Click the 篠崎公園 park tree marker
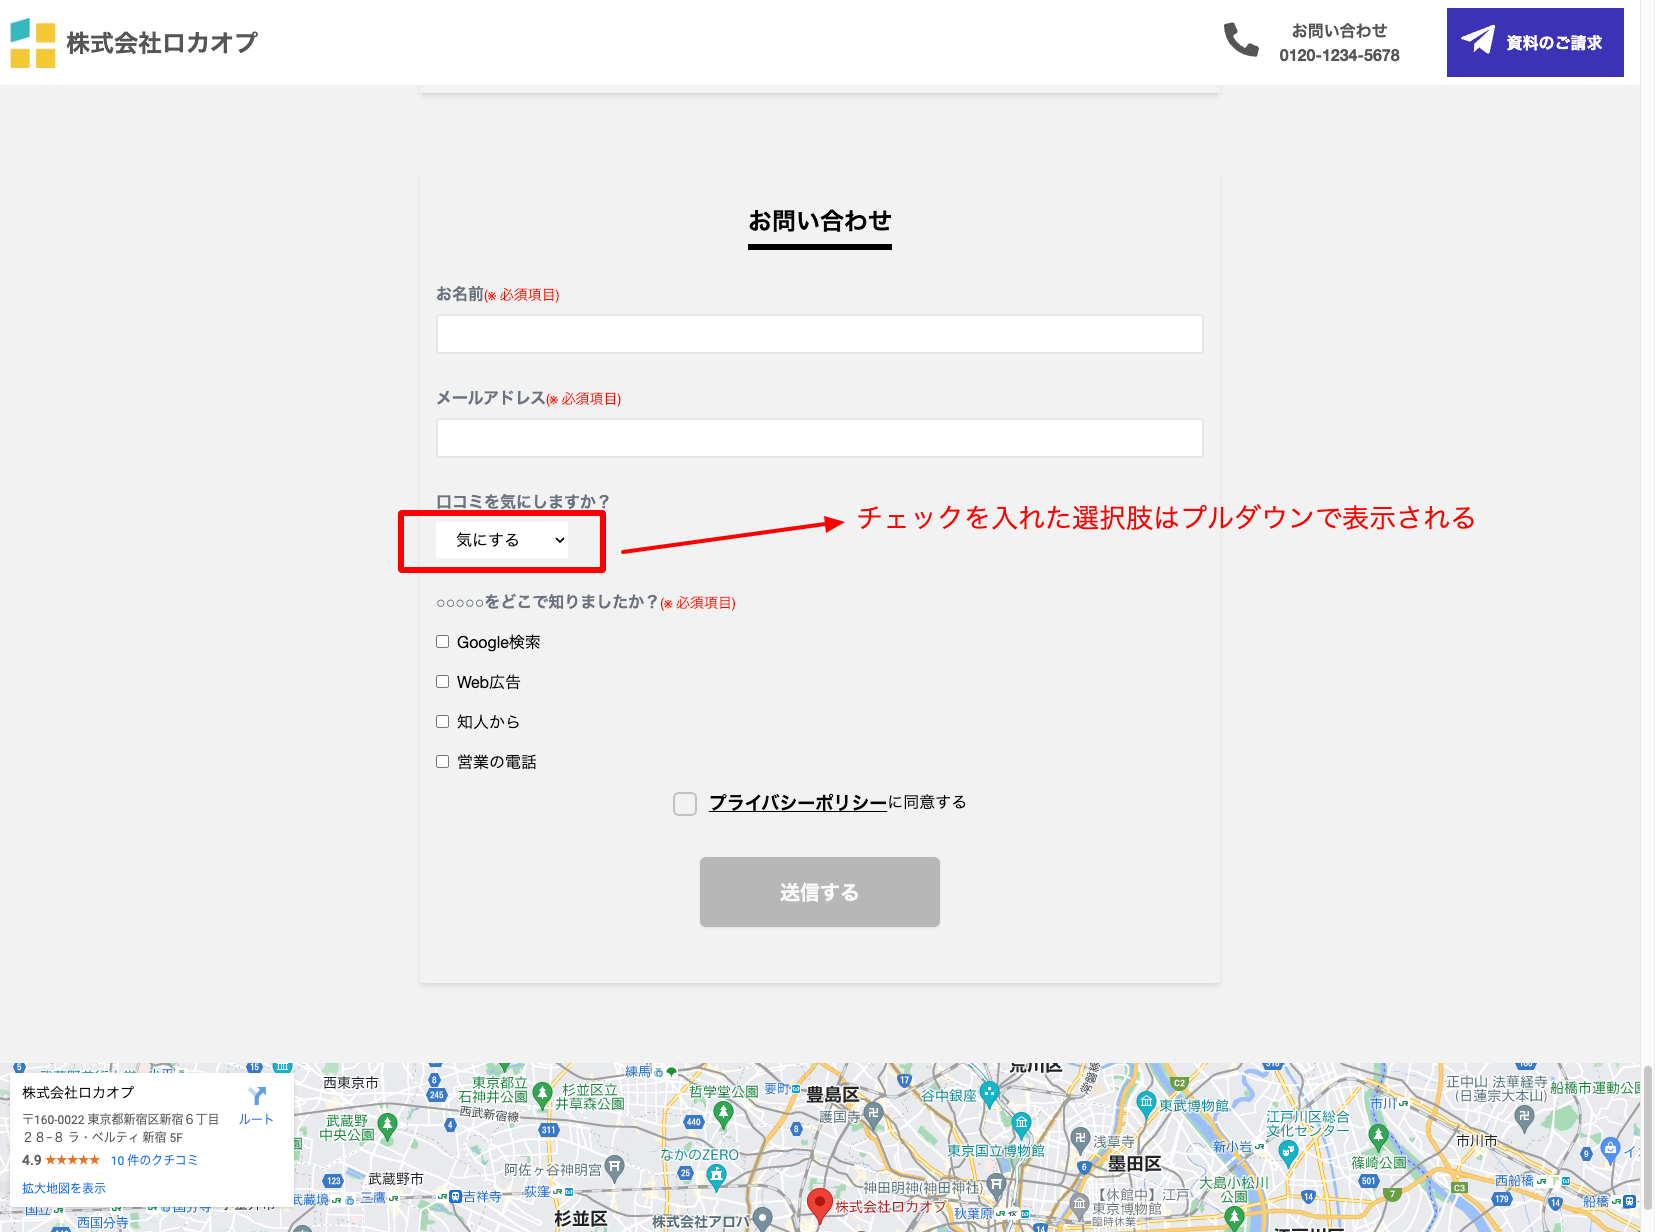The image size is (1655, 1232). [1378, 1136]
